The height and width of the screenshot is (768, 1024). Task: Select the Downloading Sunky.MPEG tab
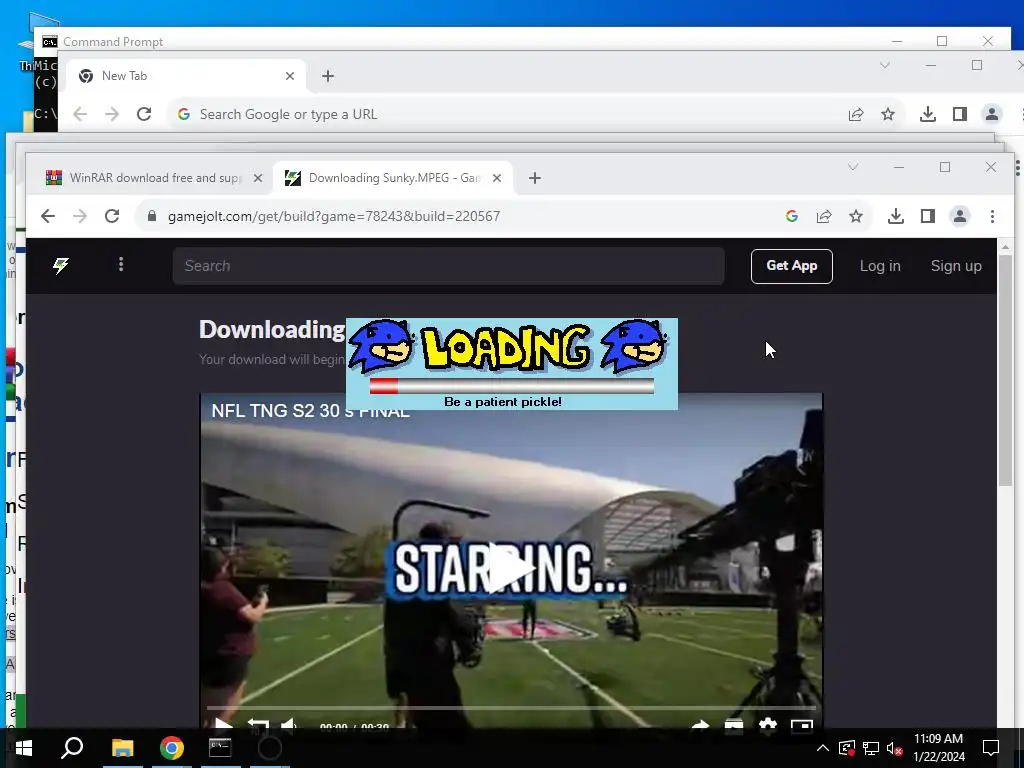point(393,178)
